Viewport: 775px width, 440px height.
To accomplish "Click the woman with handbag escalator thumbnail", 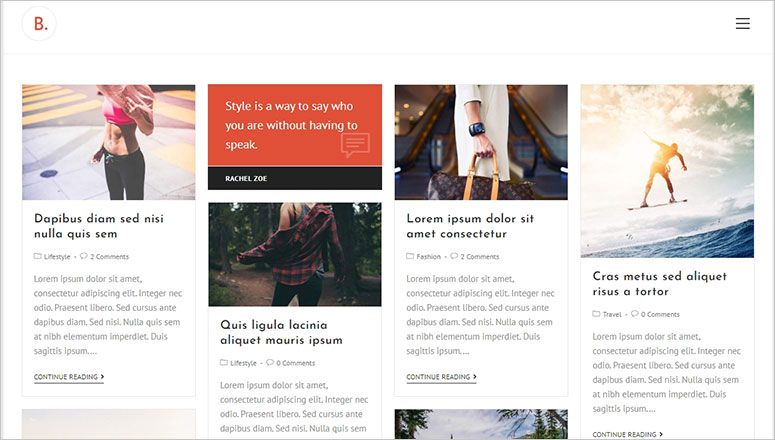I will [481, 142].
